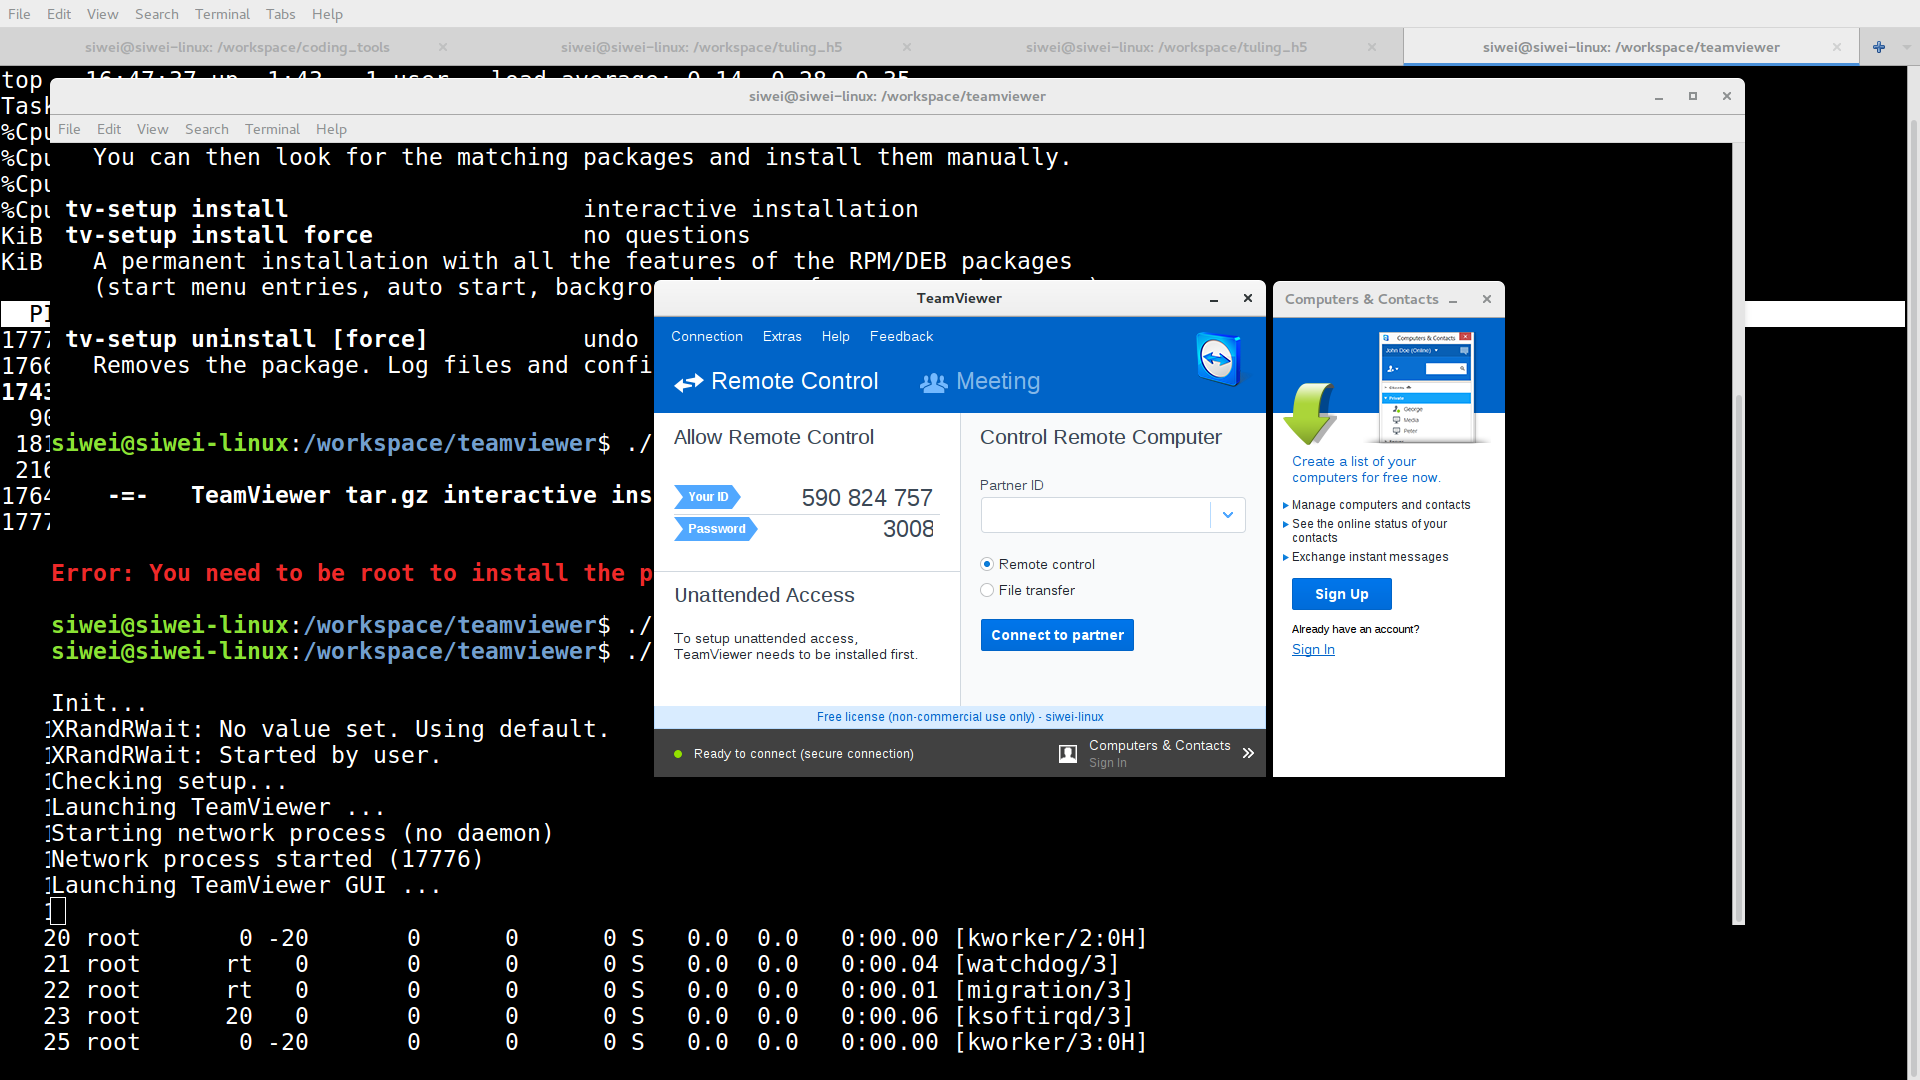Click the Unattended Access heading
1920x1080 pixels.
coord(764,595)
